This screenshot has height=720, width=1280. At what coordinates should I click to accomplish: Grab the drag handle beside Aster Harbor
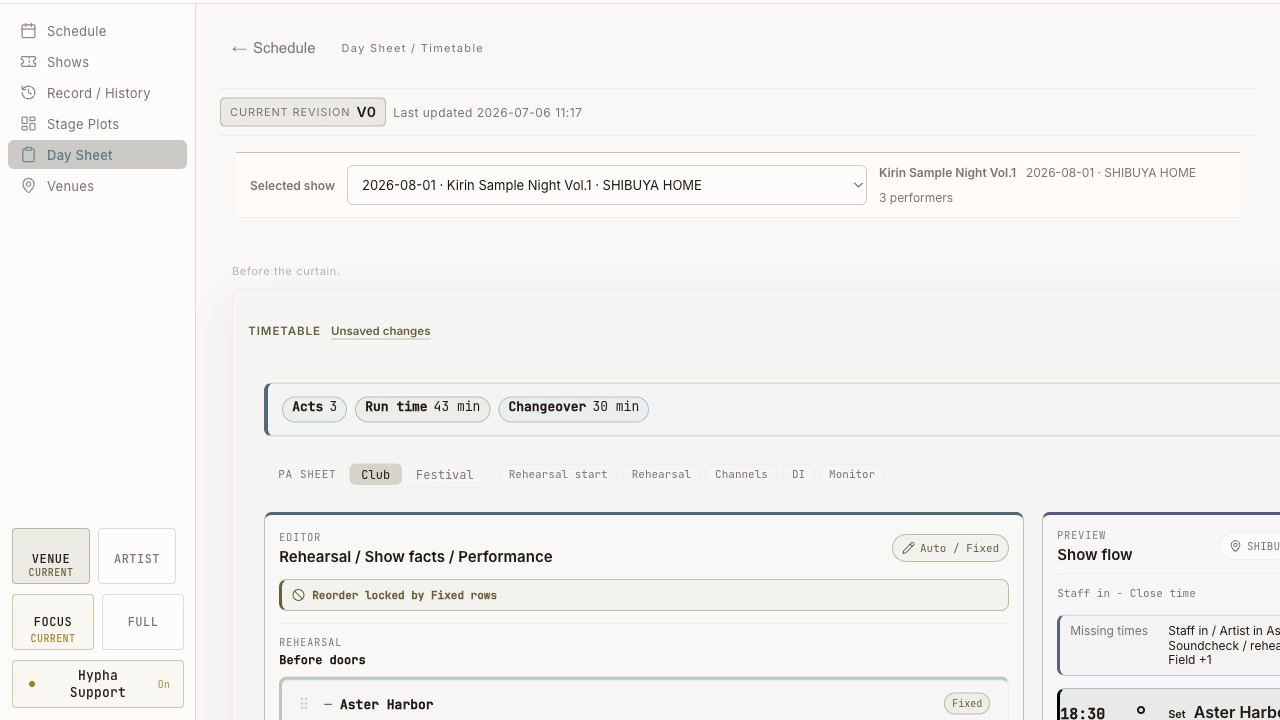pyautogui.click(x=304, y=704)
